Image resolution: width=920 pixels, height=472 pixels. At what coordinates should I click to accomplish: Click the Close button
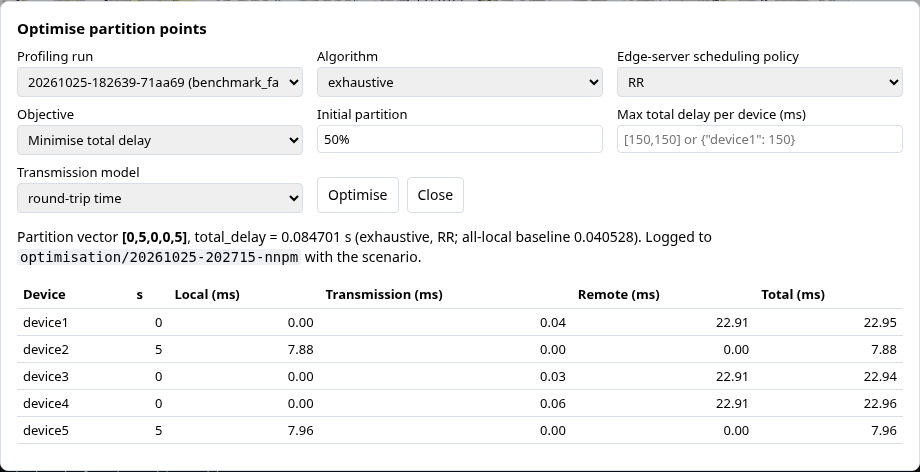pyautogui.click(x=435, y=195)
